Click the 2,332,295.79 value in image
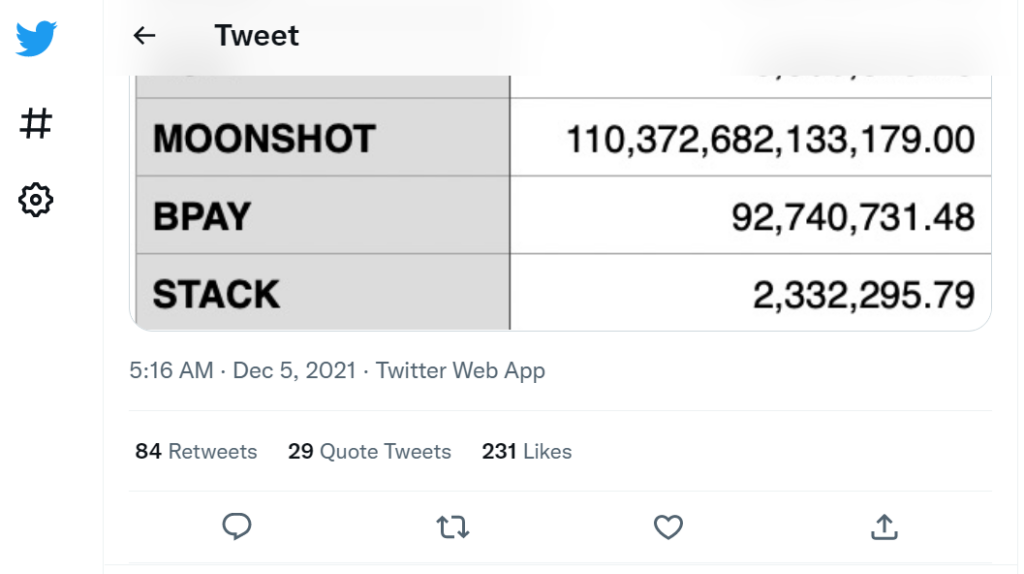The image size is (1024, 574). (864, 295)
